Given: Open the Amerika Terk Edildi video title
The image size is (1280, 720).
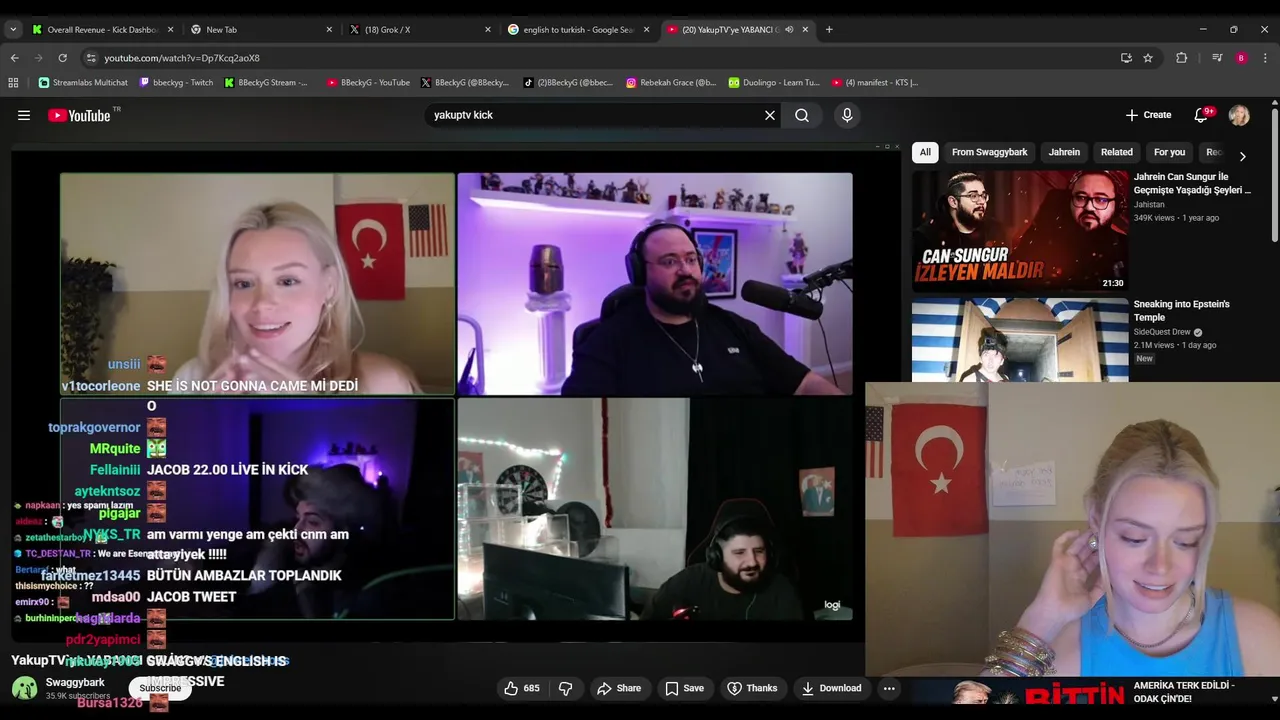Looking at the screenshot, I should (x=1184, y=691).
